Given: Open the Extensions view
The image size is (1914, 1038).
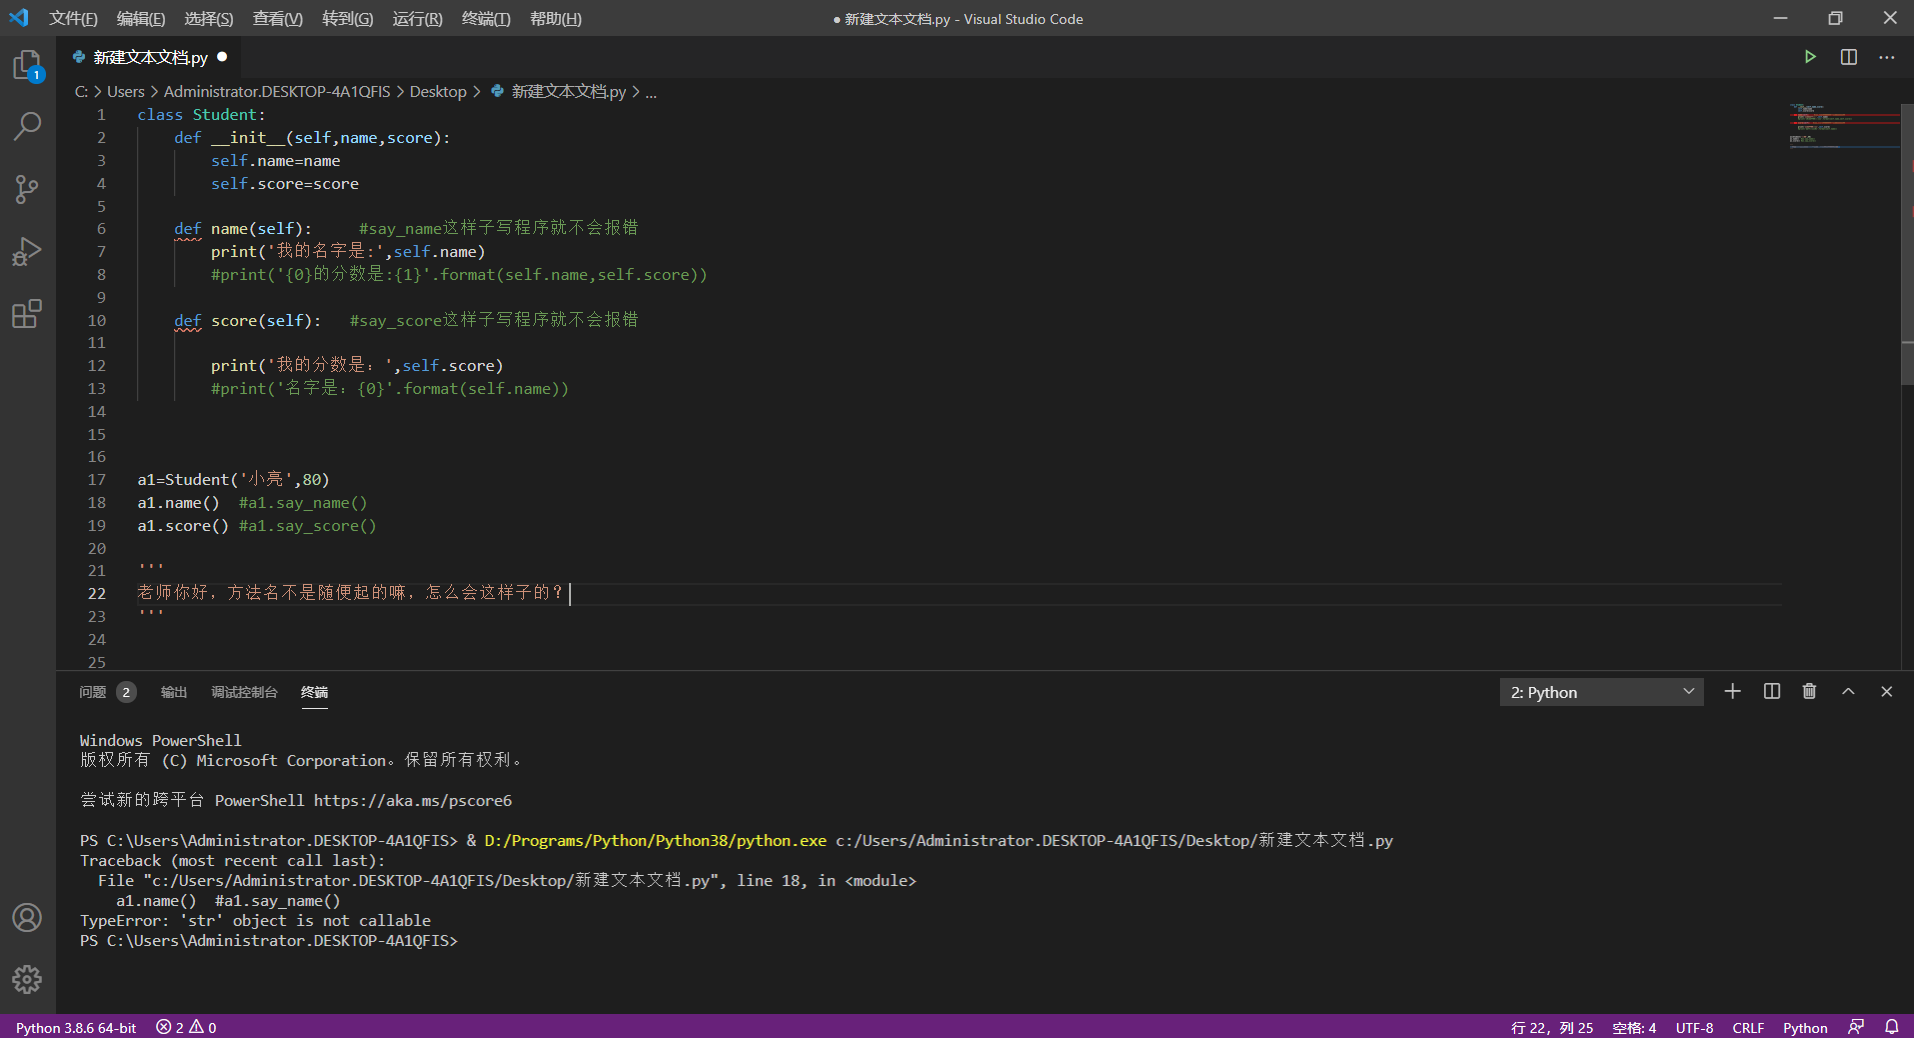Looking at the screenshot, I should pyautogui.click(x=27, y=314).
